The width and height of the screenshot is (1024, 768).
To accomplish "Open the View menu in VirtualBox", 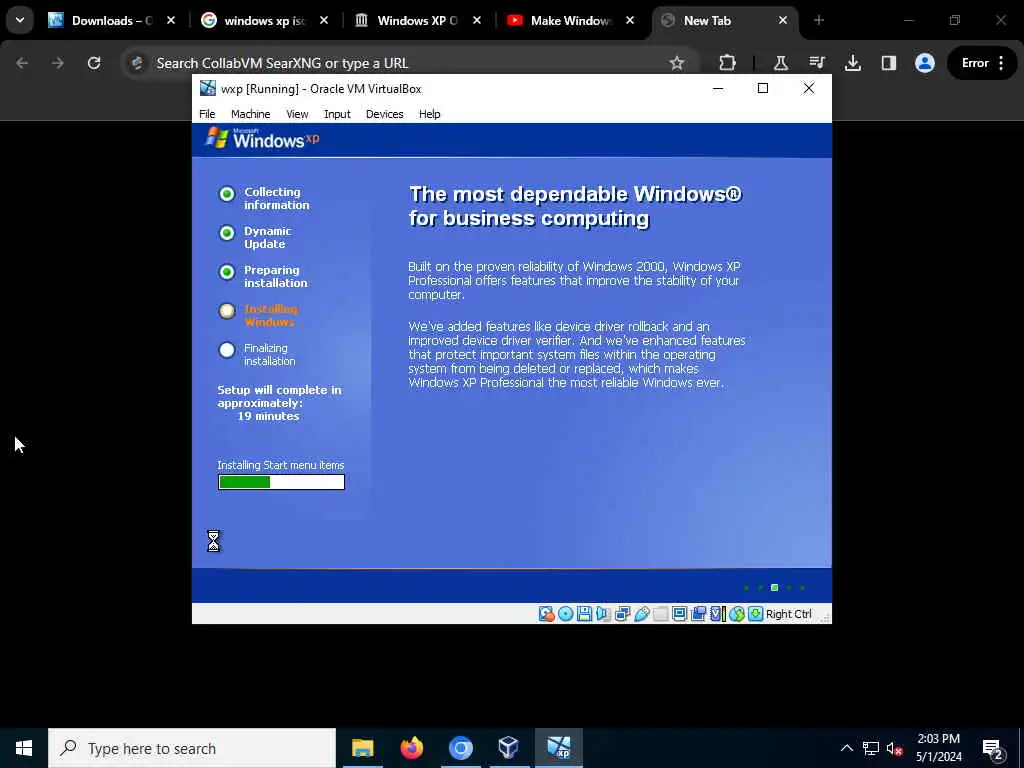I will click(297, 114).
